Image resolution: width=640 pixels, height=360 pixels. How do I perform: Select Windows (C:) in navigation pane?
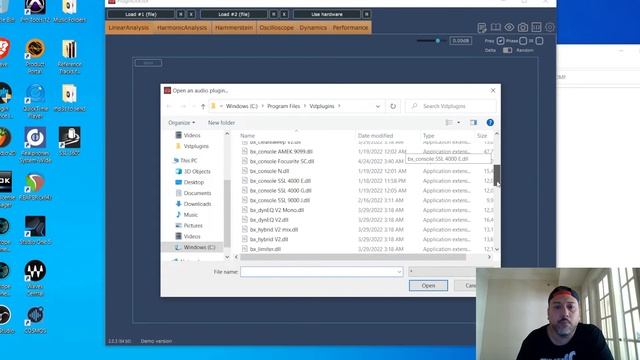coord(199,247)
